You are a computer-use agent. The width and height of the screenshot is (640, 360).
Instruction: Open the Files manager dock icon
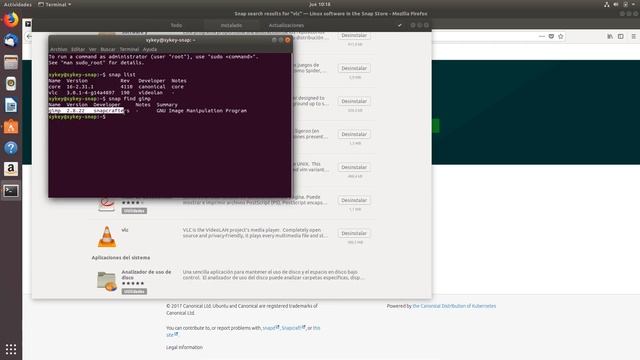pyautogui.click(x=11, y=62)
